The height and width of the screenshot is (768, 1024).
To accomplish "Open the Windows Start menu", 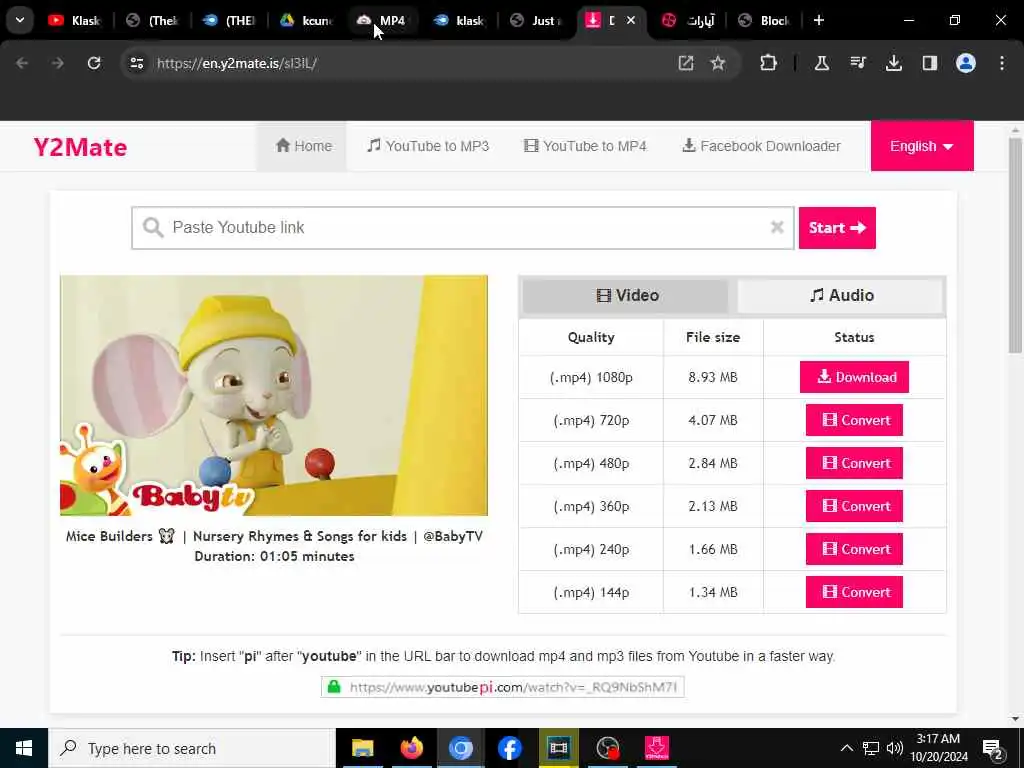I will pyautogui.click(x=24, y=748).
